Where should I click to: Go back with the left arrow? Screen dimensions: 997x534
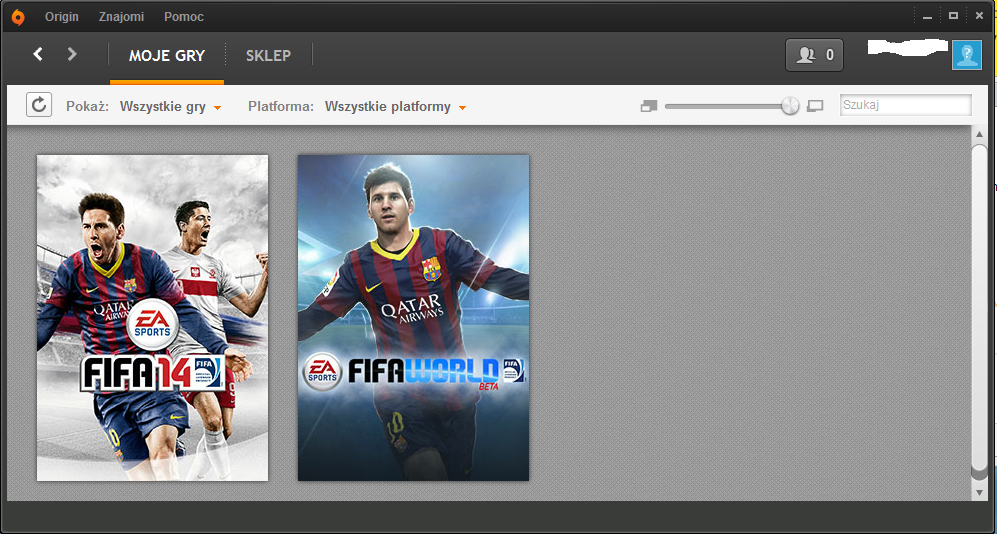(x=38, y=54)
